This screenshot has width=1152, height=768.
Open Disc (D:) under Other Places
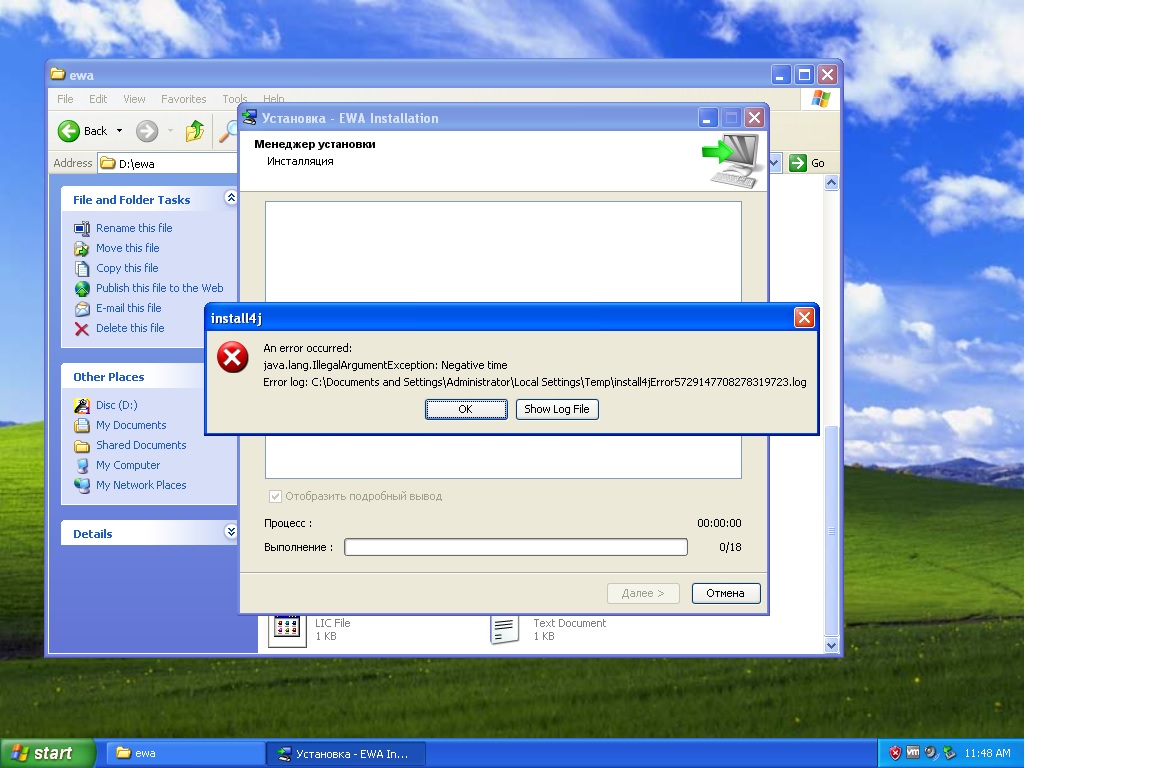(x=116, y=405)
